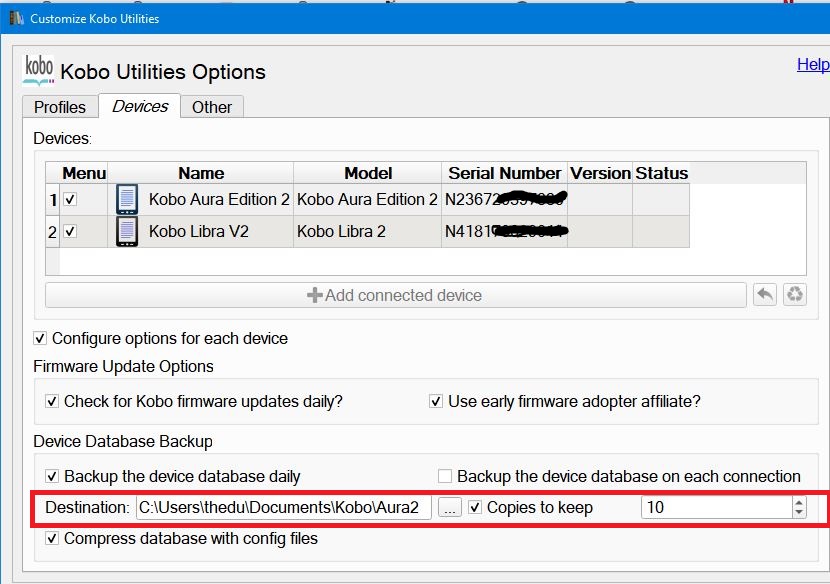Click serial number cell starting with N2367
This screenshot has height=584, width=830.
[x=504, y=199]
